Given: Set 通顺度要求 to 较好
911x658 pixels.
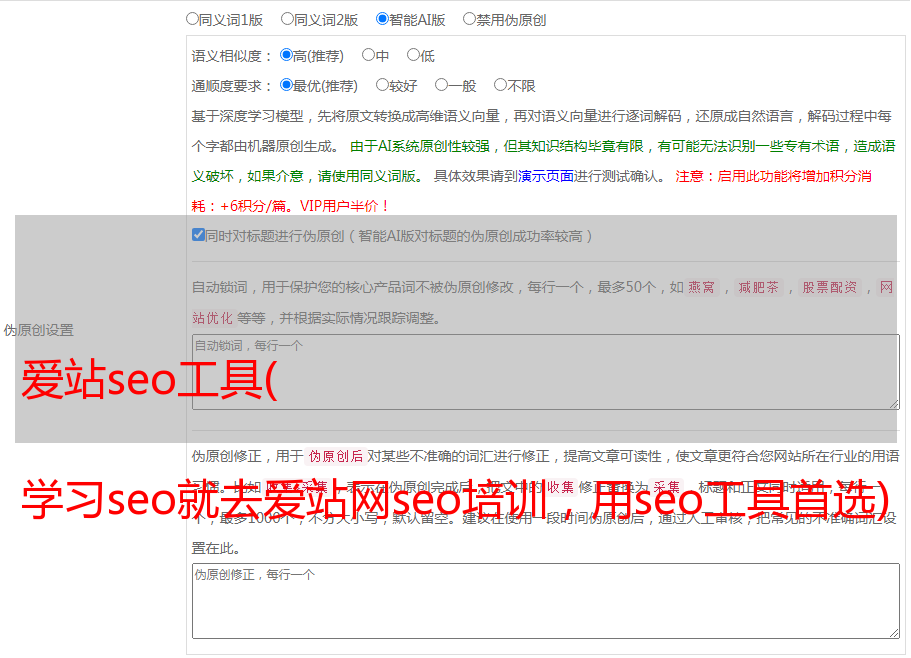Looking at the screenshot, I should pyautogui.click(x=382, y=85).
